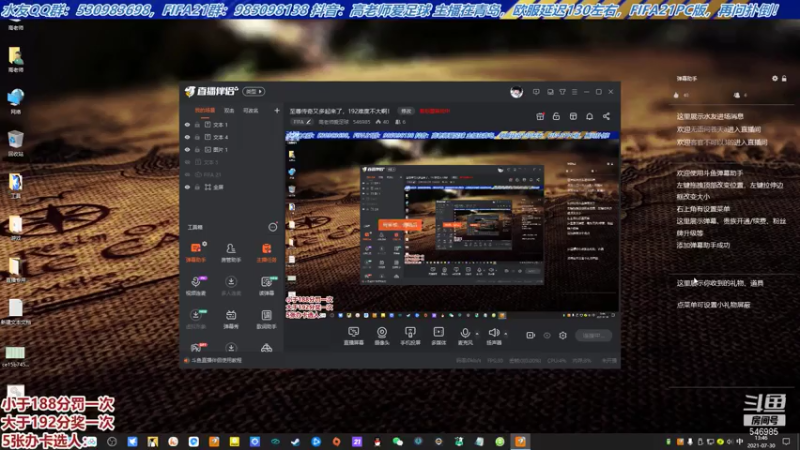Edit the FIFA category tag
The width and height of the screenshot is (800, 450).
302,122
